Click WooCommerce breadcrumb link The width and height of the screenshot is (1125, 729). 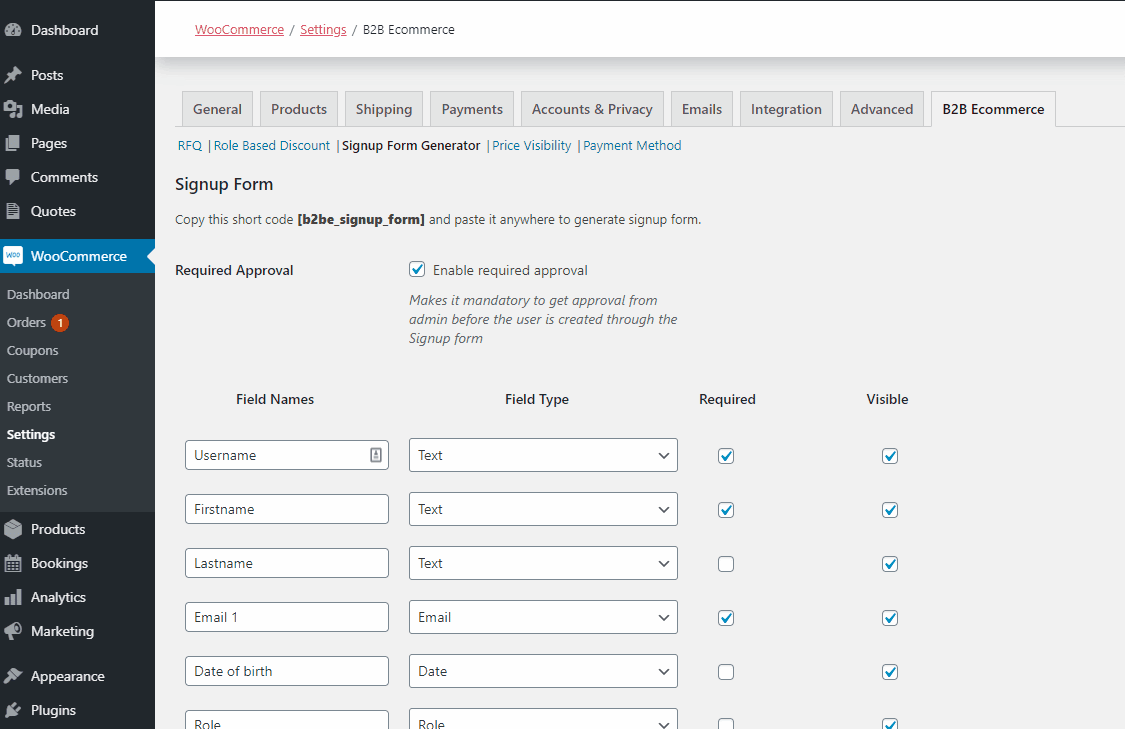click(x=240, y=29)
